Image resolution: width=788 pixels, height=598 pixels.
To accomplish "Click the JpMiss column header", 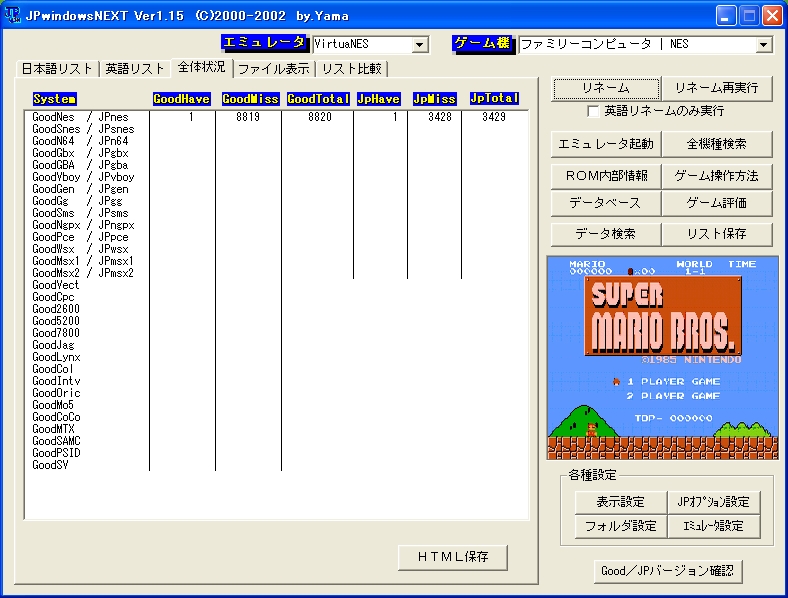I will click(x=435, y=99).
